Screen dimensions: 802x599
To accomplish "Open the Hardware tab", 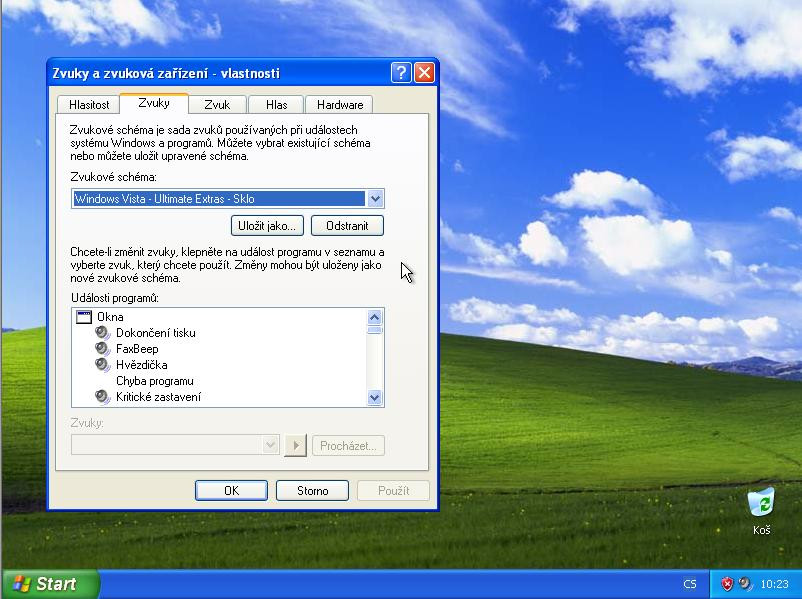I will coord(340,105).
